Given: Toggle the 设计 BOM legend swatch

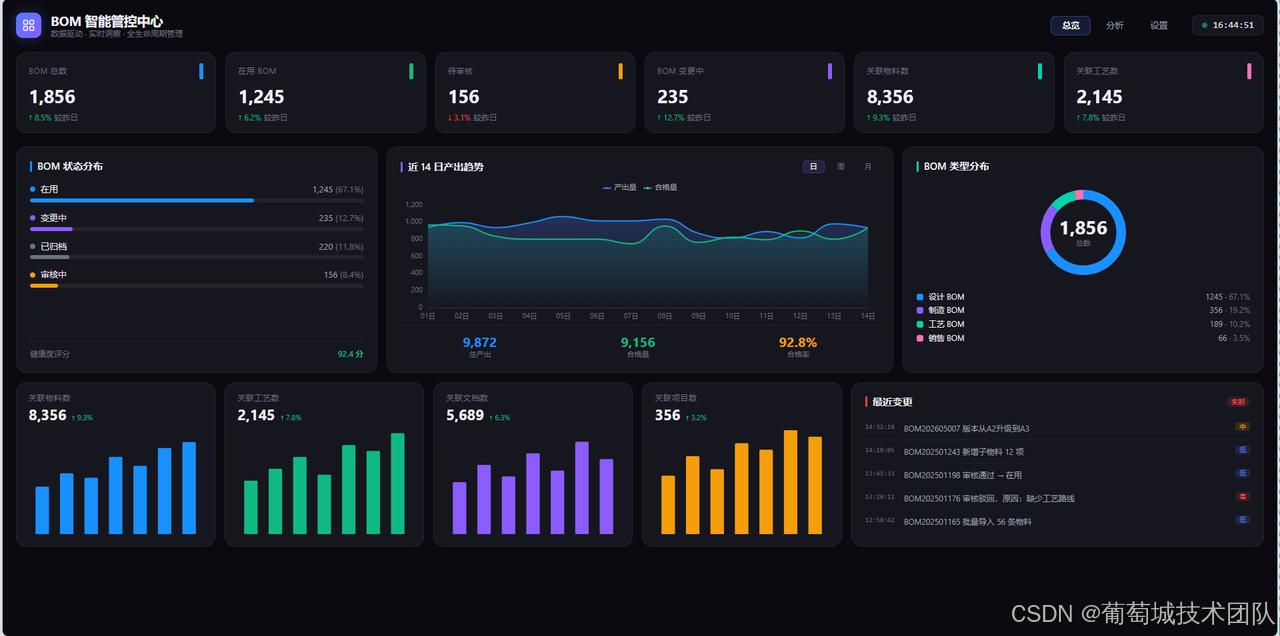Looking at the screenshot, I should click(920, 297).
